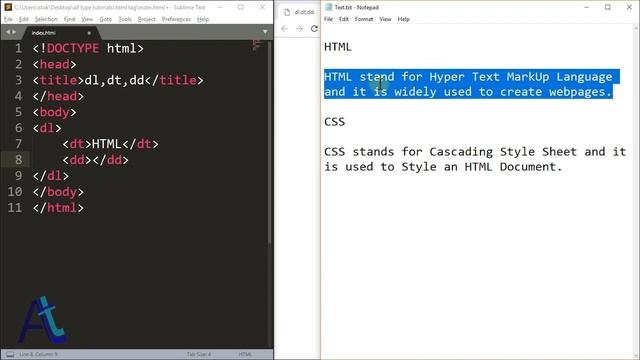Open the Tab Size: 4 selector

point(199,354)
